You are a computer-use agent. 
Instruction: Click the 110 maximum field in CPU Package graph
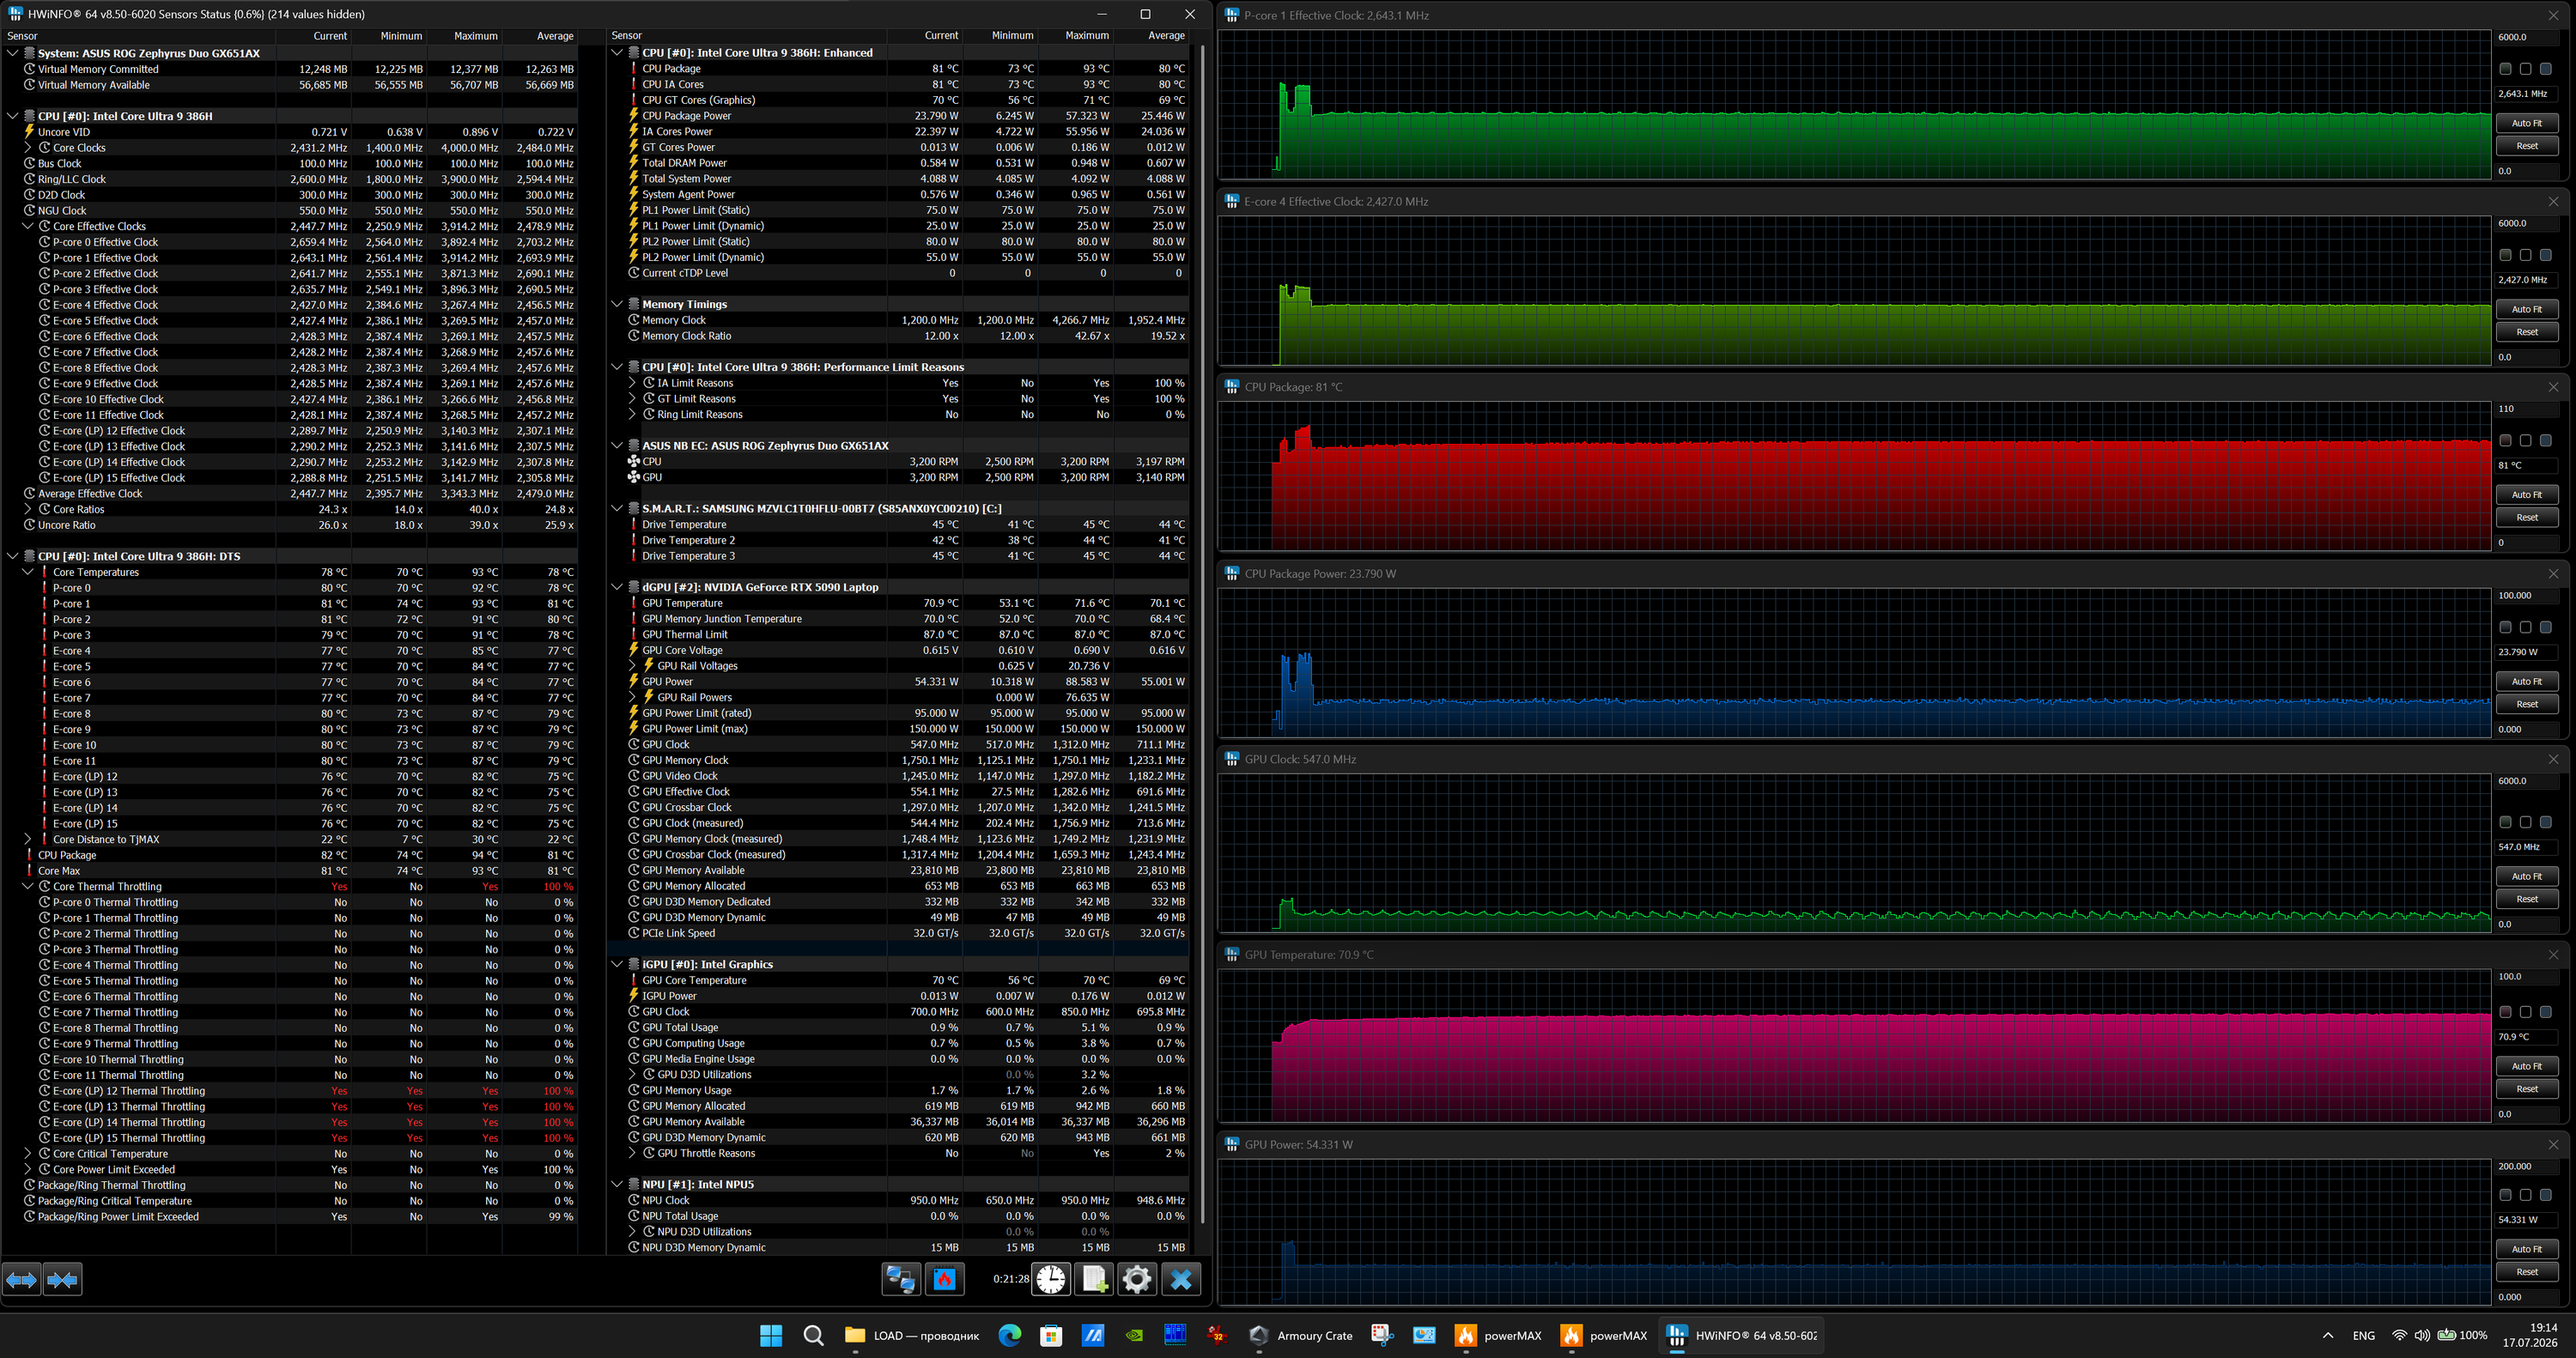click(2527, 409)
